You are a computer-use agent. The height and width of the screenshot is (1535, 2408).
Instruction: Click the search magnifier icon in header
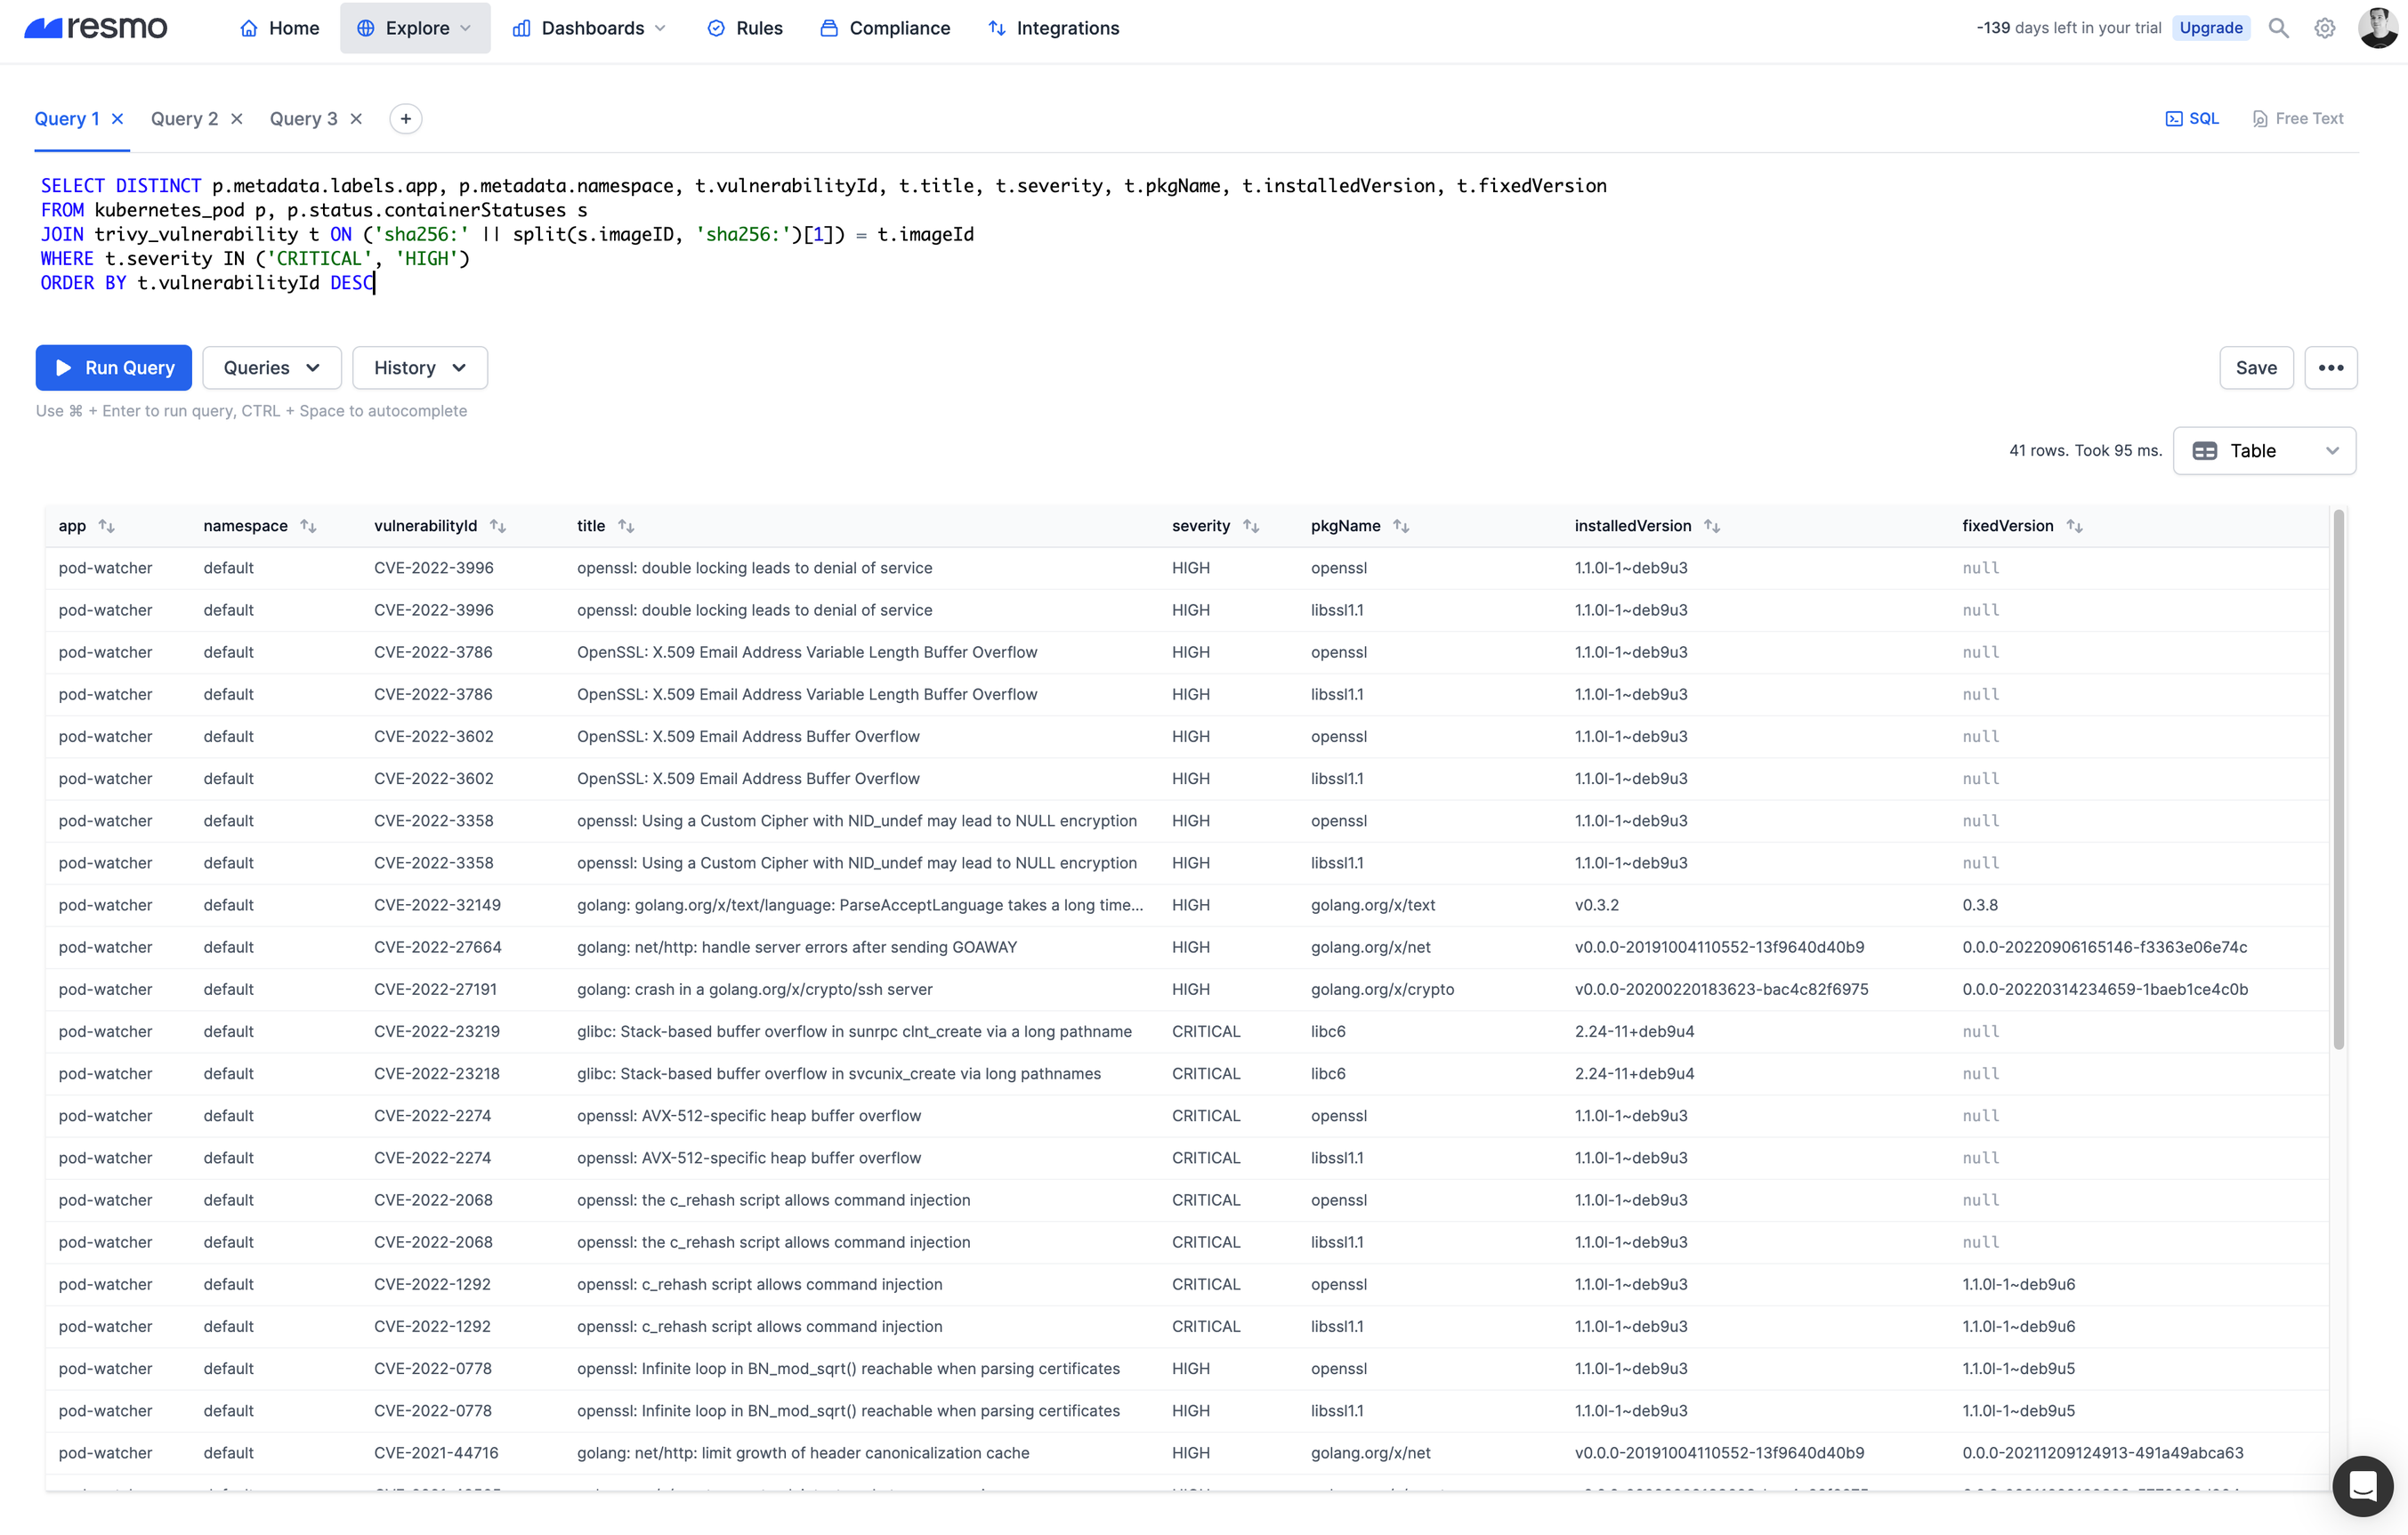pyautogui.click(x=2278, y=28)
